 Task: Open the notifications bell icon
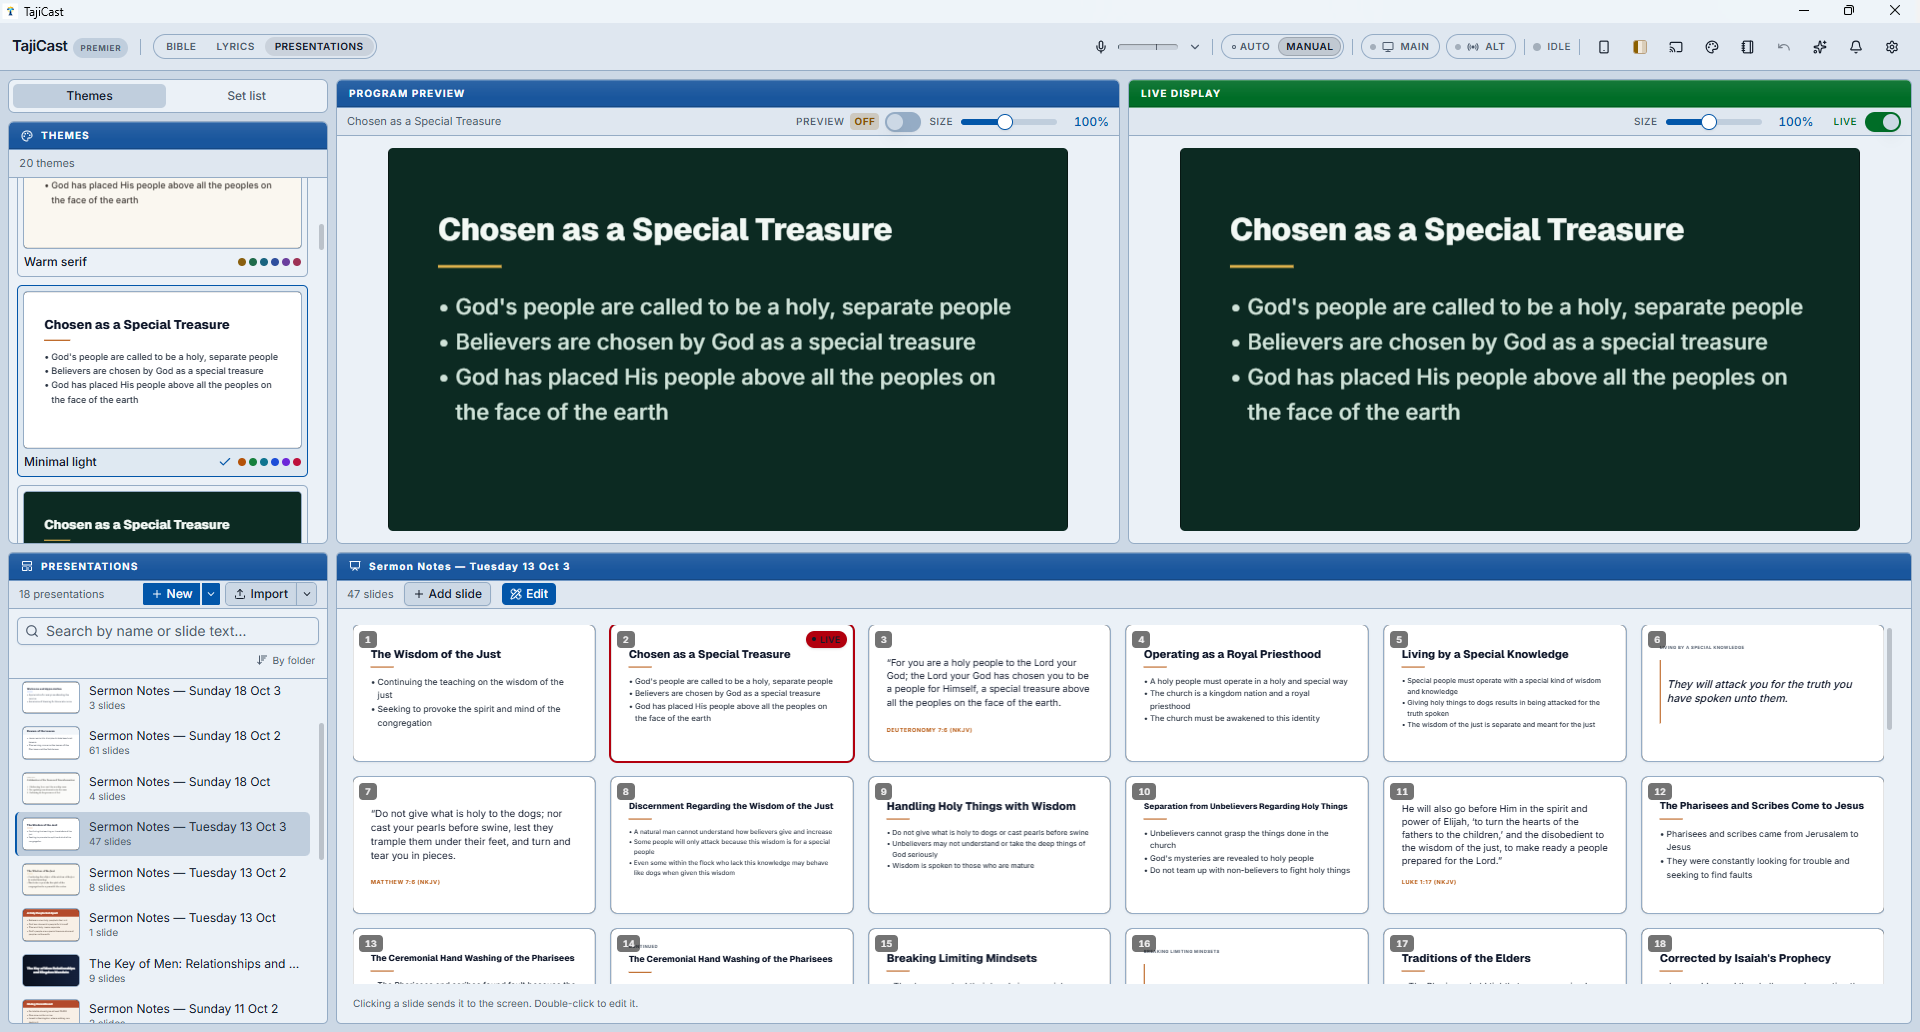1856,47
